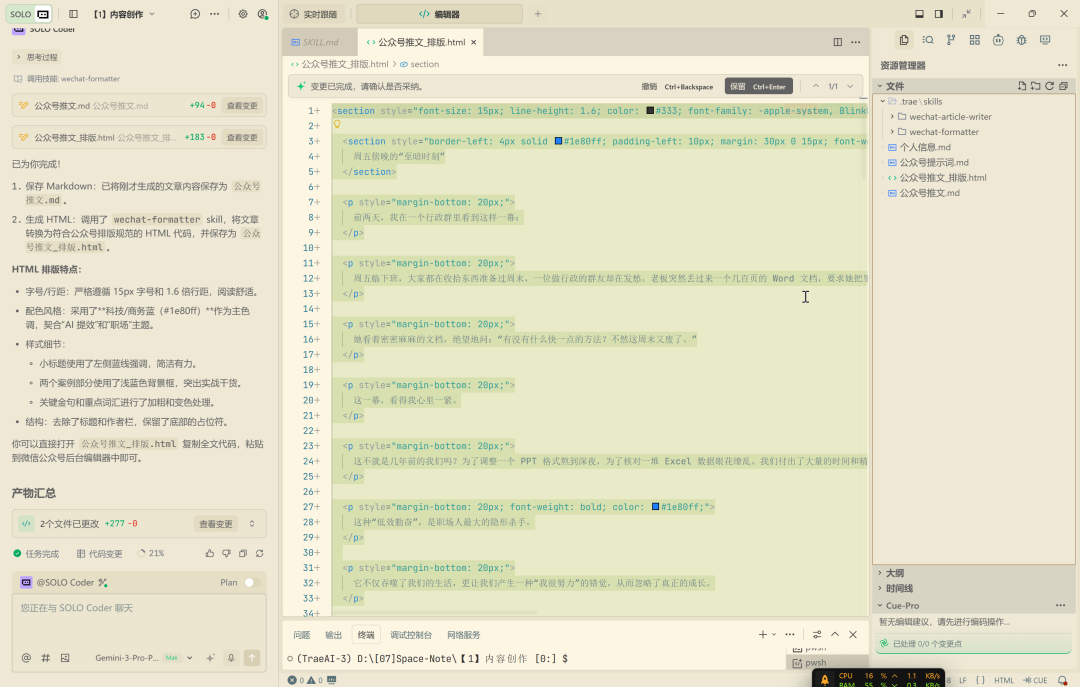
Task: Open the editor more-actions ellipsis
Action: click(855, 42)
